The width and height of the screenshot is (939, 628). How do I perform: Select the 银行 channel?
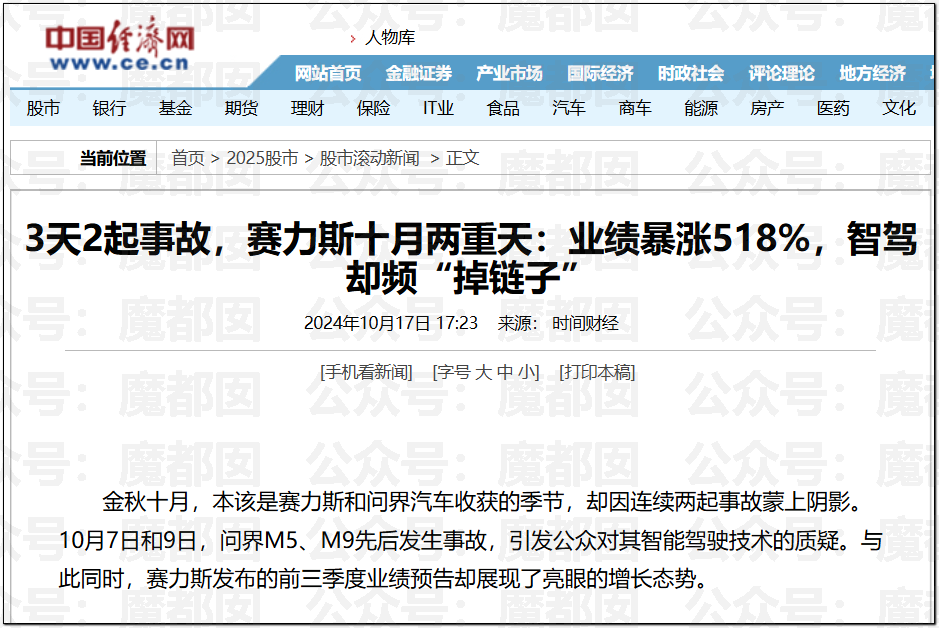(109, 108)
